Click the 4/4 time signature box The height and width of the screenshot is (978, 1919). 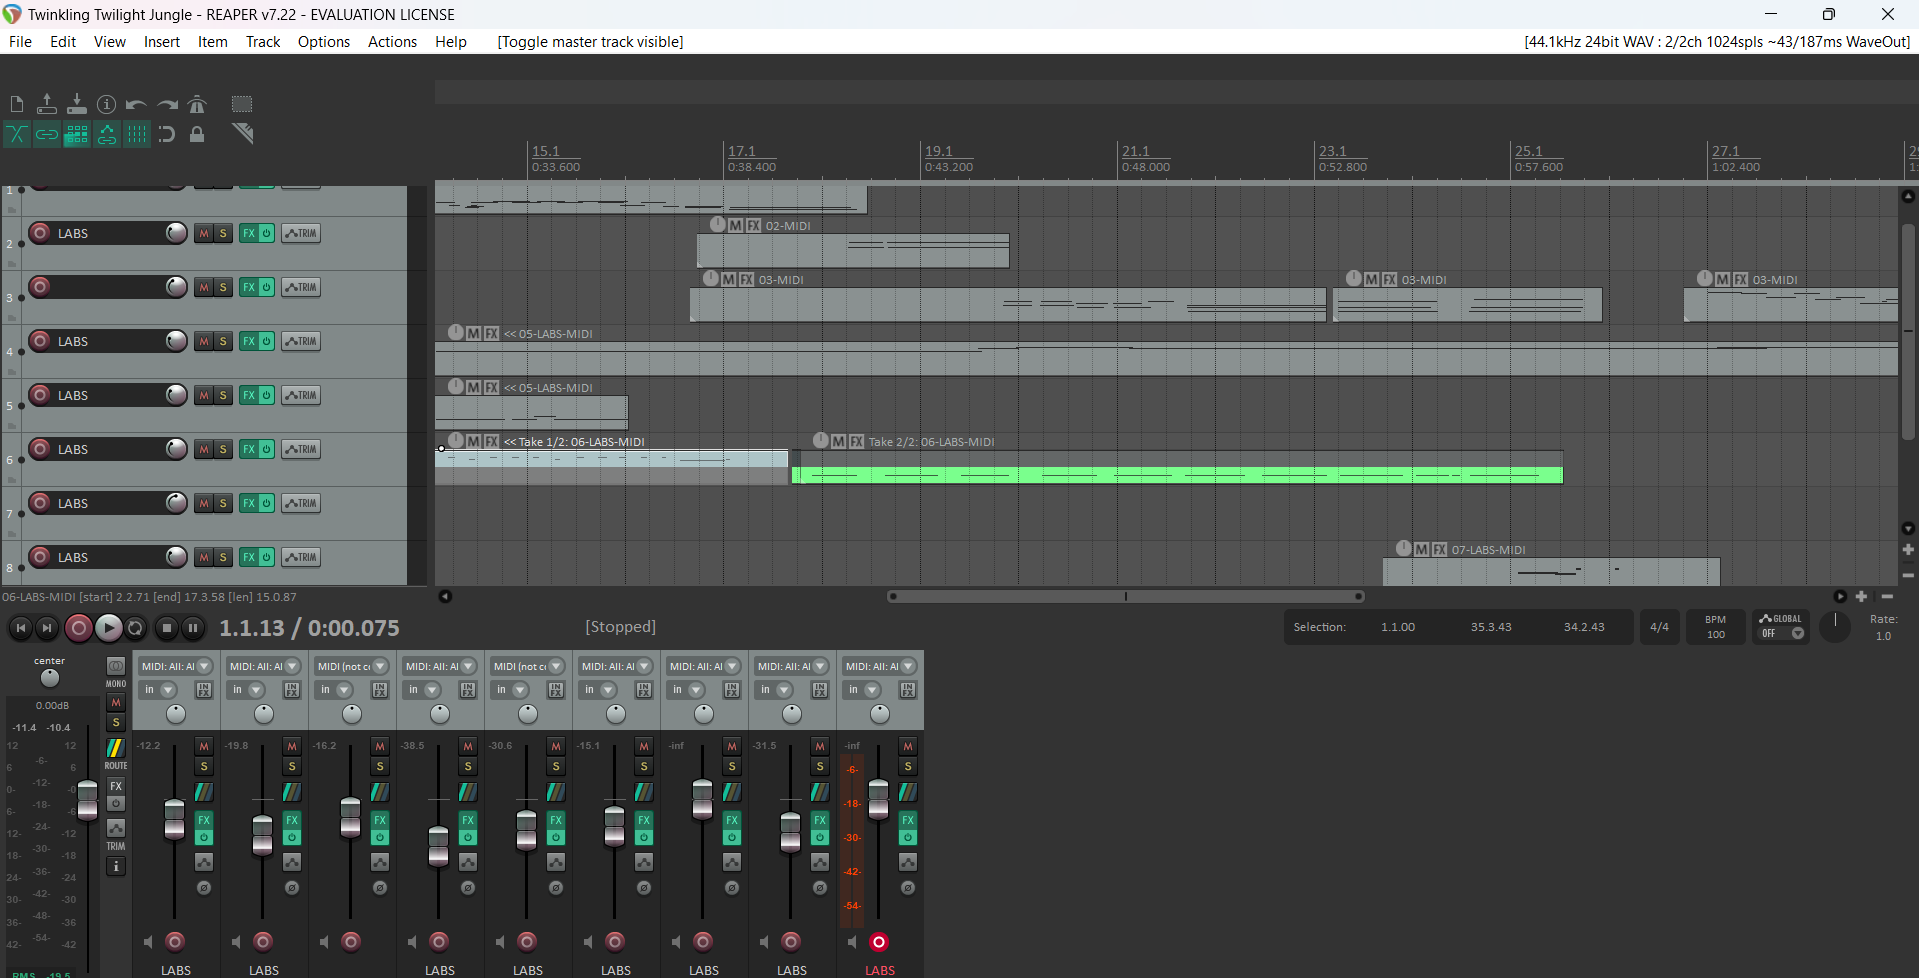tap(1659, 627)
